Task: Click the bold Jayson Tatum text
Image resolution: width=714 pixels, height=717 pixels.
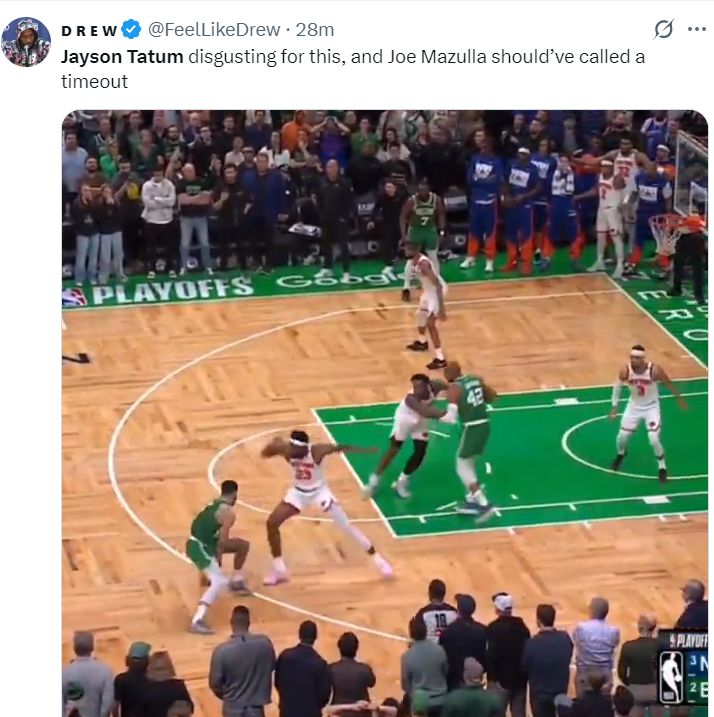Action: [x=122, y=57]
